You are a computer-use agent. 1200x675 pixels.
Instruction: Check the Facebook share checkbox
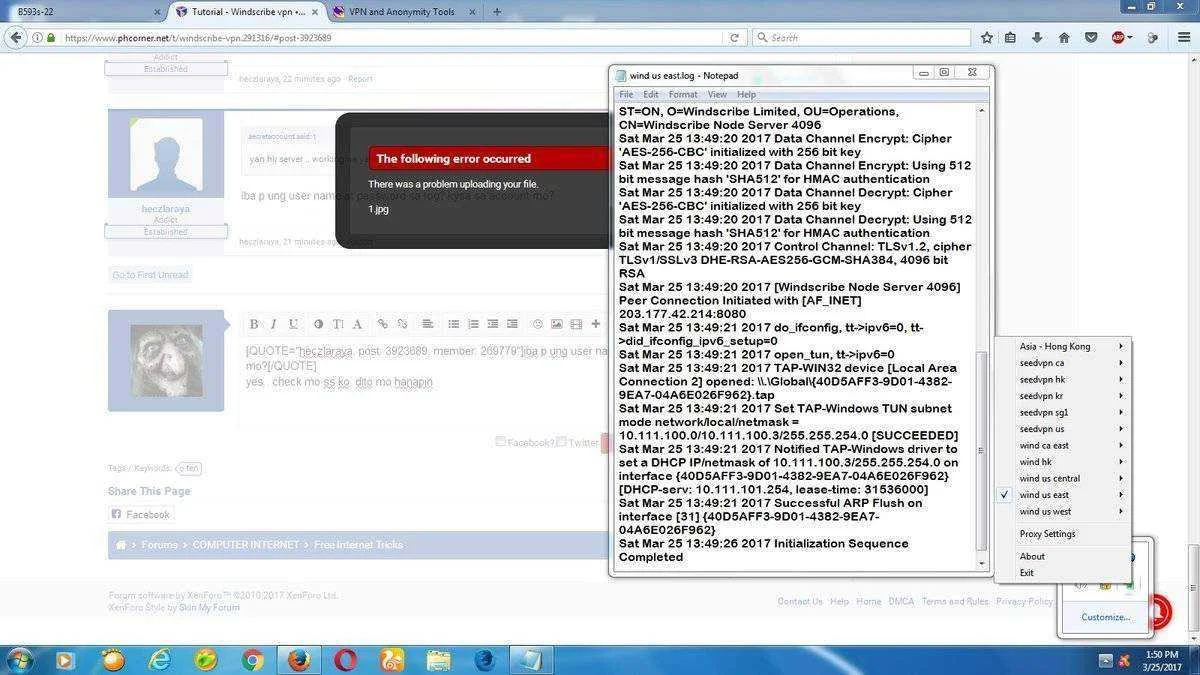[501, 441]
